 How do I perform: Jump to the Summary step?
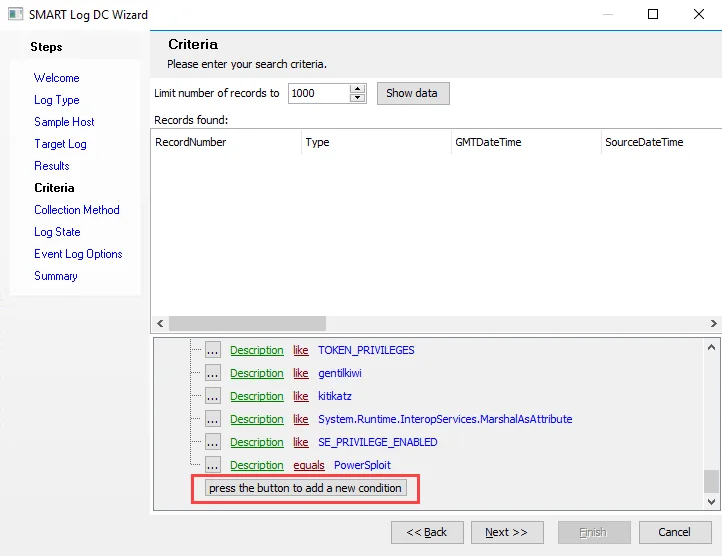pos(56,276)
